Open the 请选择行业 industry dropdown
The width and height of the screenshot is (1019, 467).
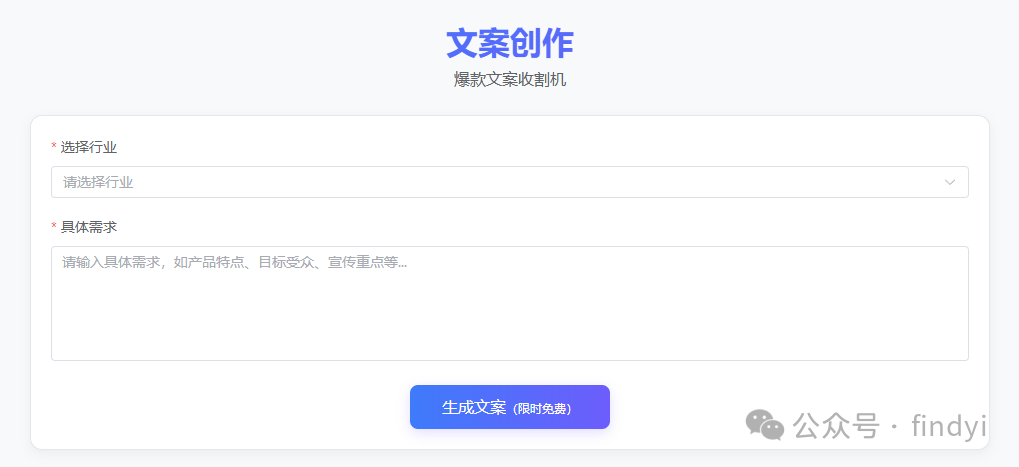coord(510,182)
